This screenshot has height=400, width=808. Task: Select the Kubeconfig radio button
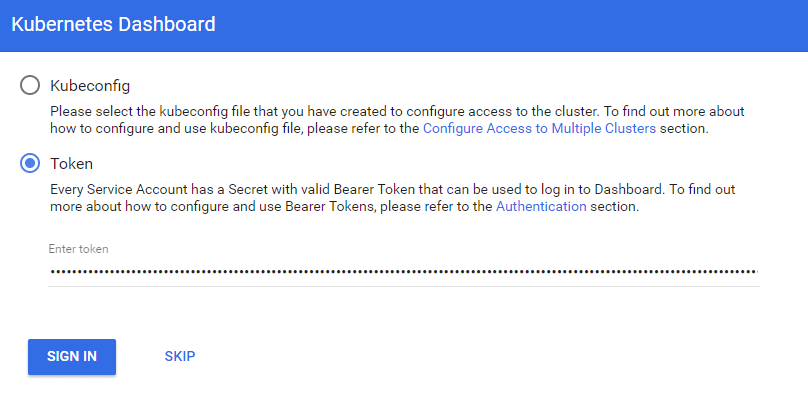pos(31,85)
